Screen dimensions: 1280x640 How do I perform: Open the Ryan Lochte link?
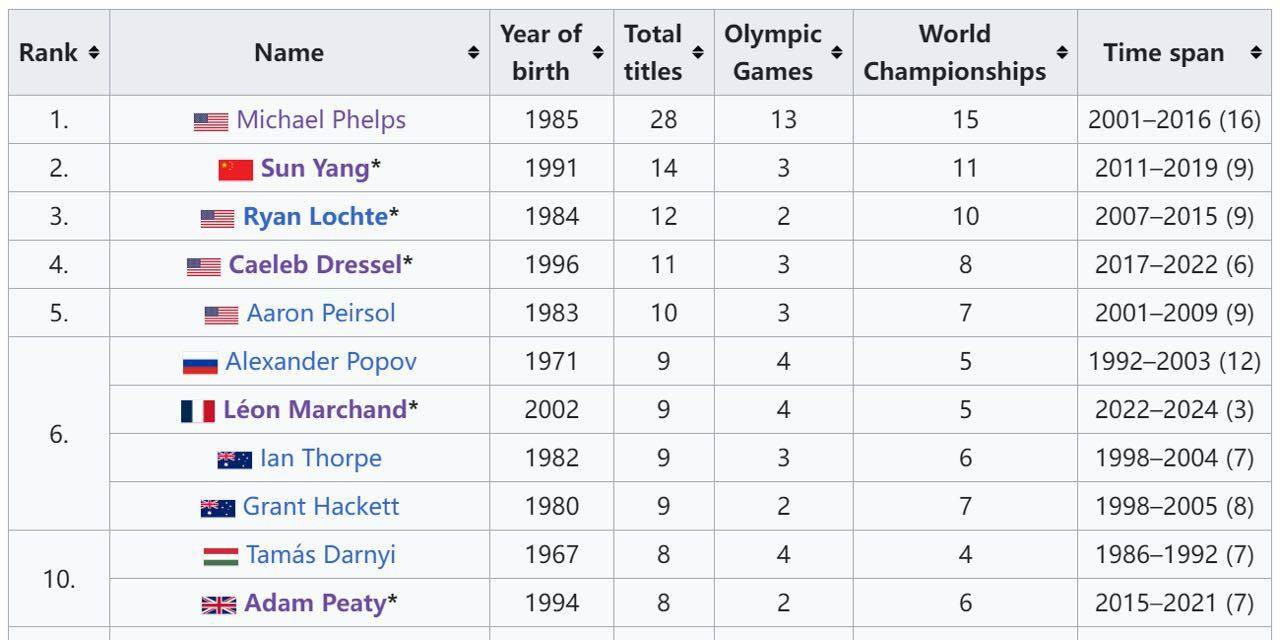pyautogui.click(x=315, y=217)
